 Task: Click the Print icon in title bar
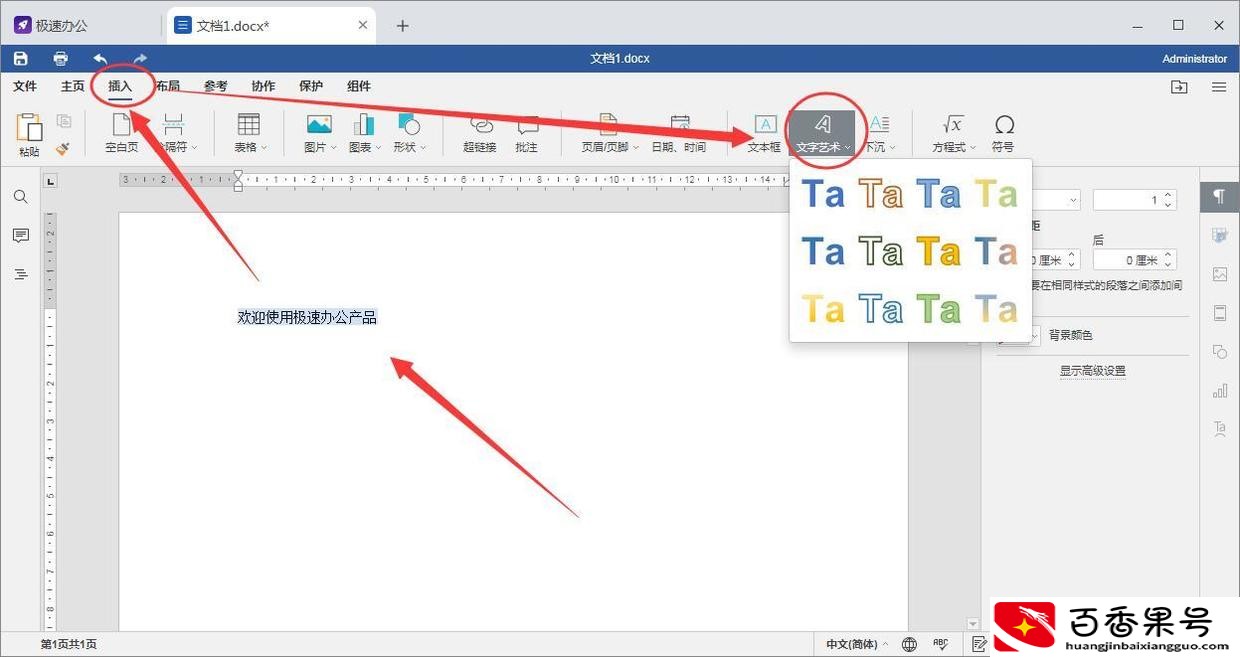point(60,59)
